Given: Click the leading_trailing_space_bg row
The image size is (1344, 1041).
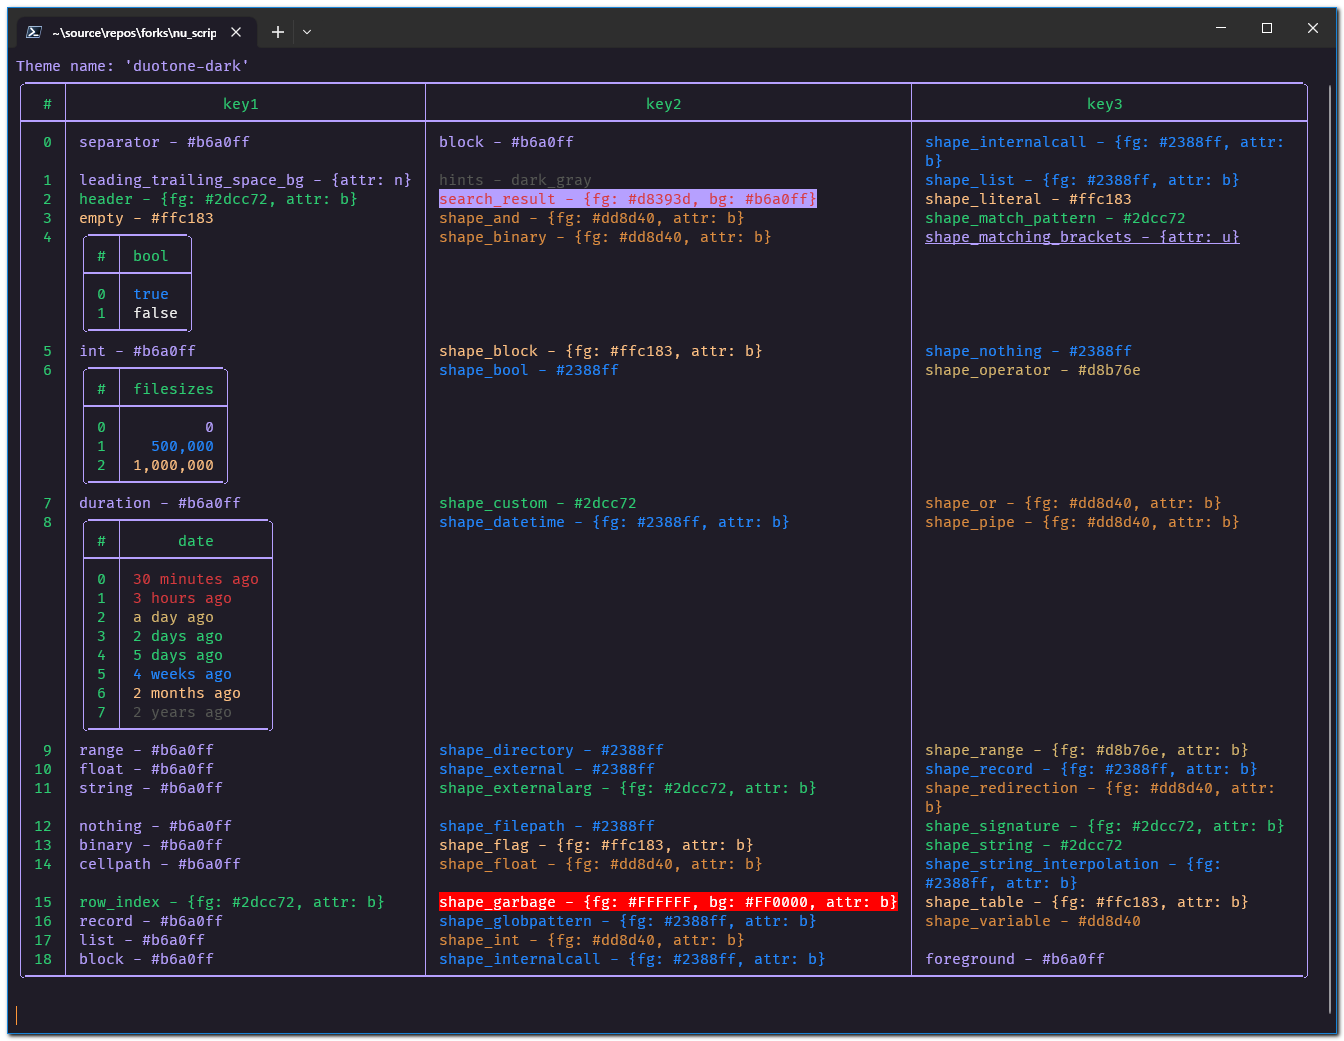Looking at the screenshot, I should click(x=246, y=180).
